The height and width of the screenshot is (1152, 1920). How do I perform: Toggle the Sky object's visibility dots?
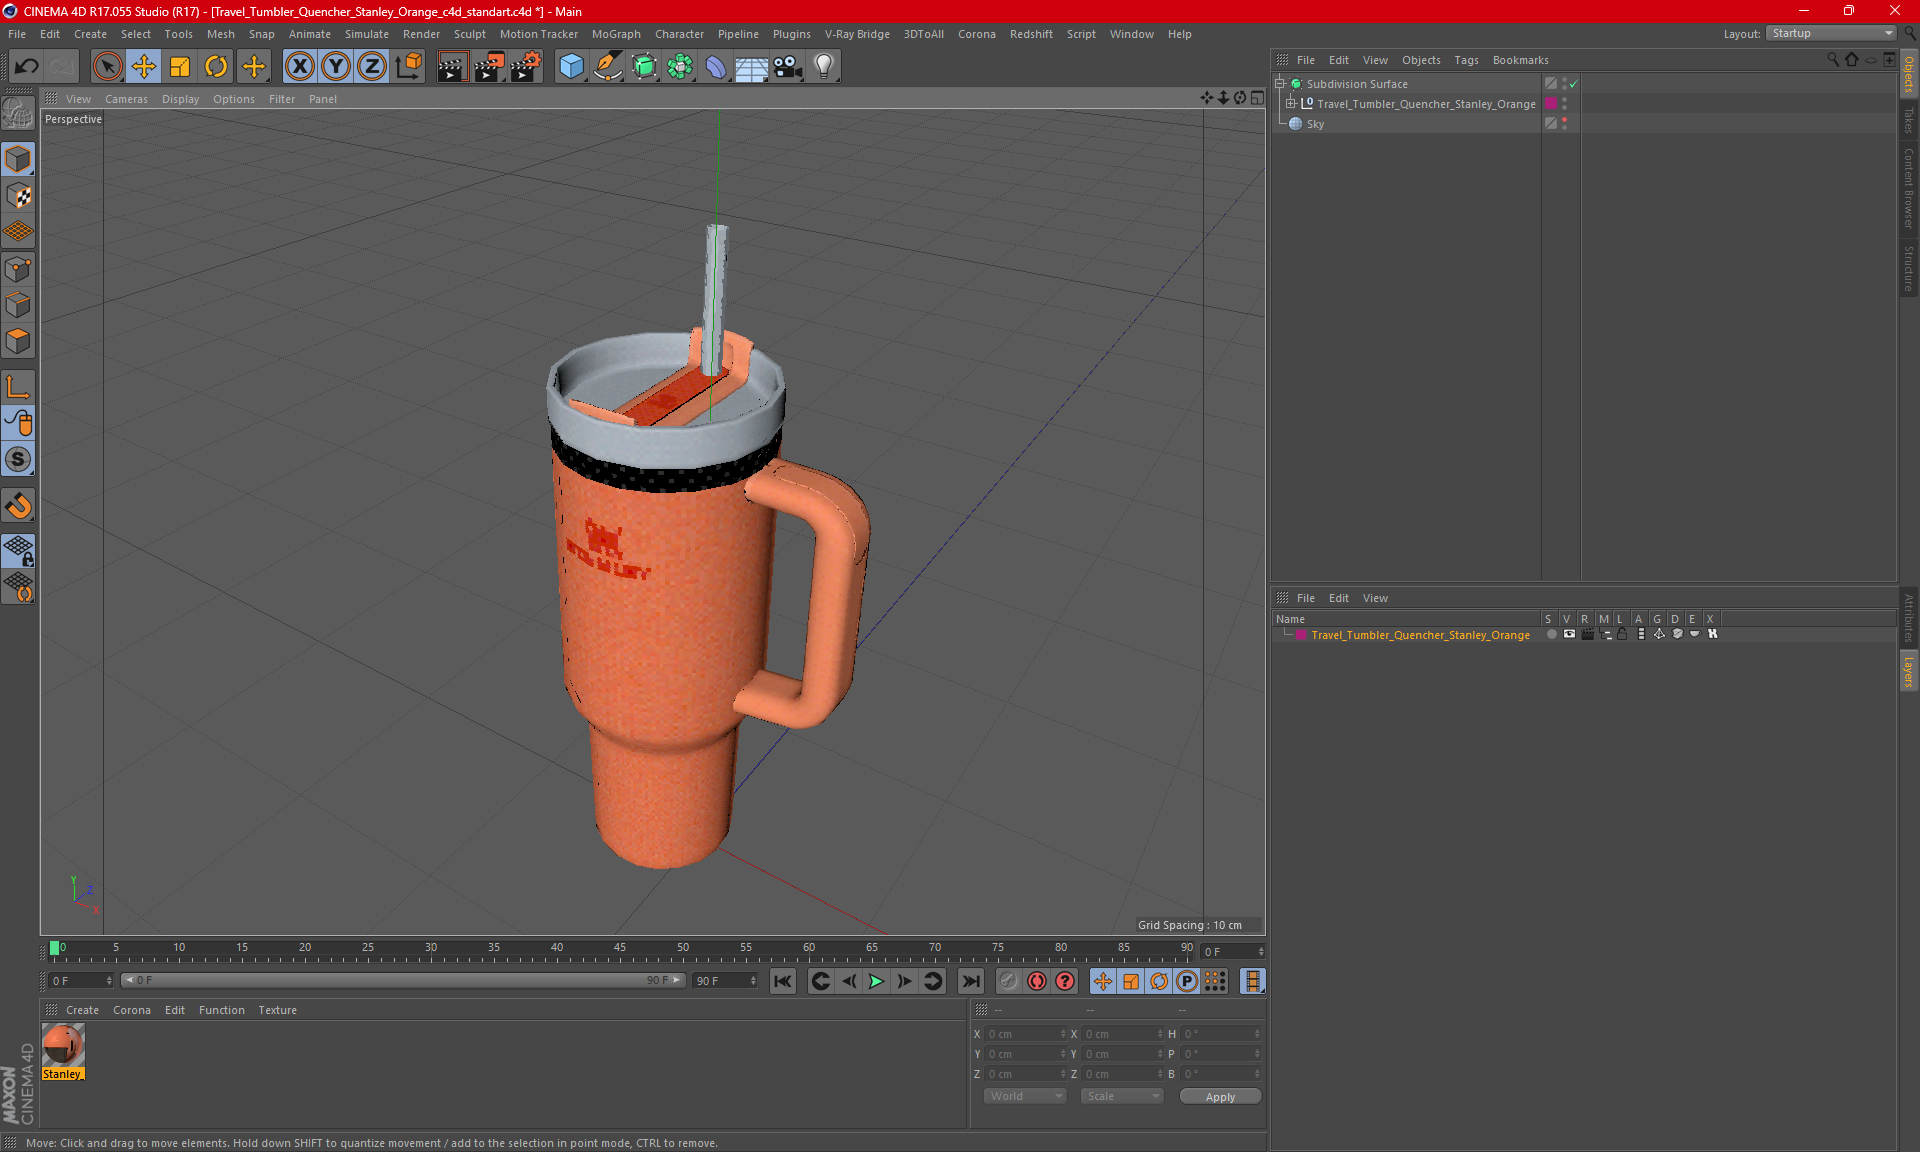coord(1564,123)
